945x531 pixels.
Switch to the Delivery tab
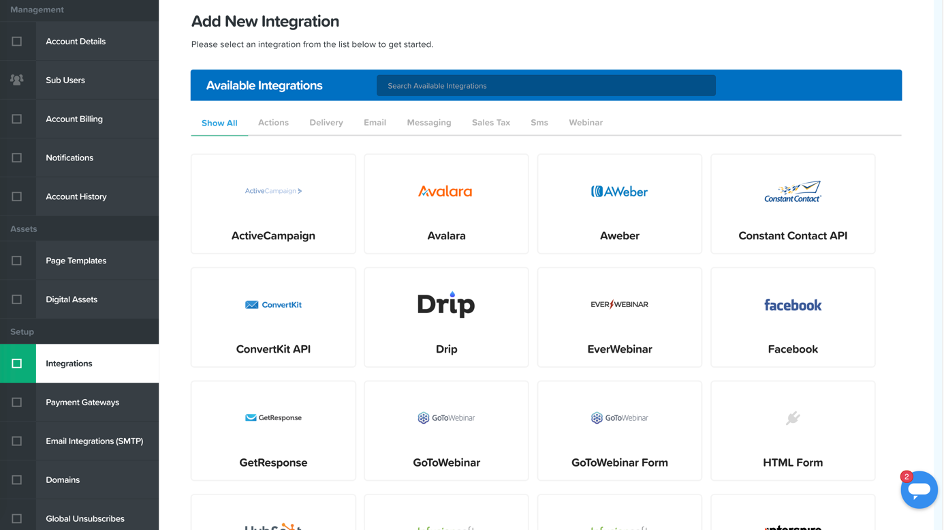pyautogui.click(x=326, y=122)
